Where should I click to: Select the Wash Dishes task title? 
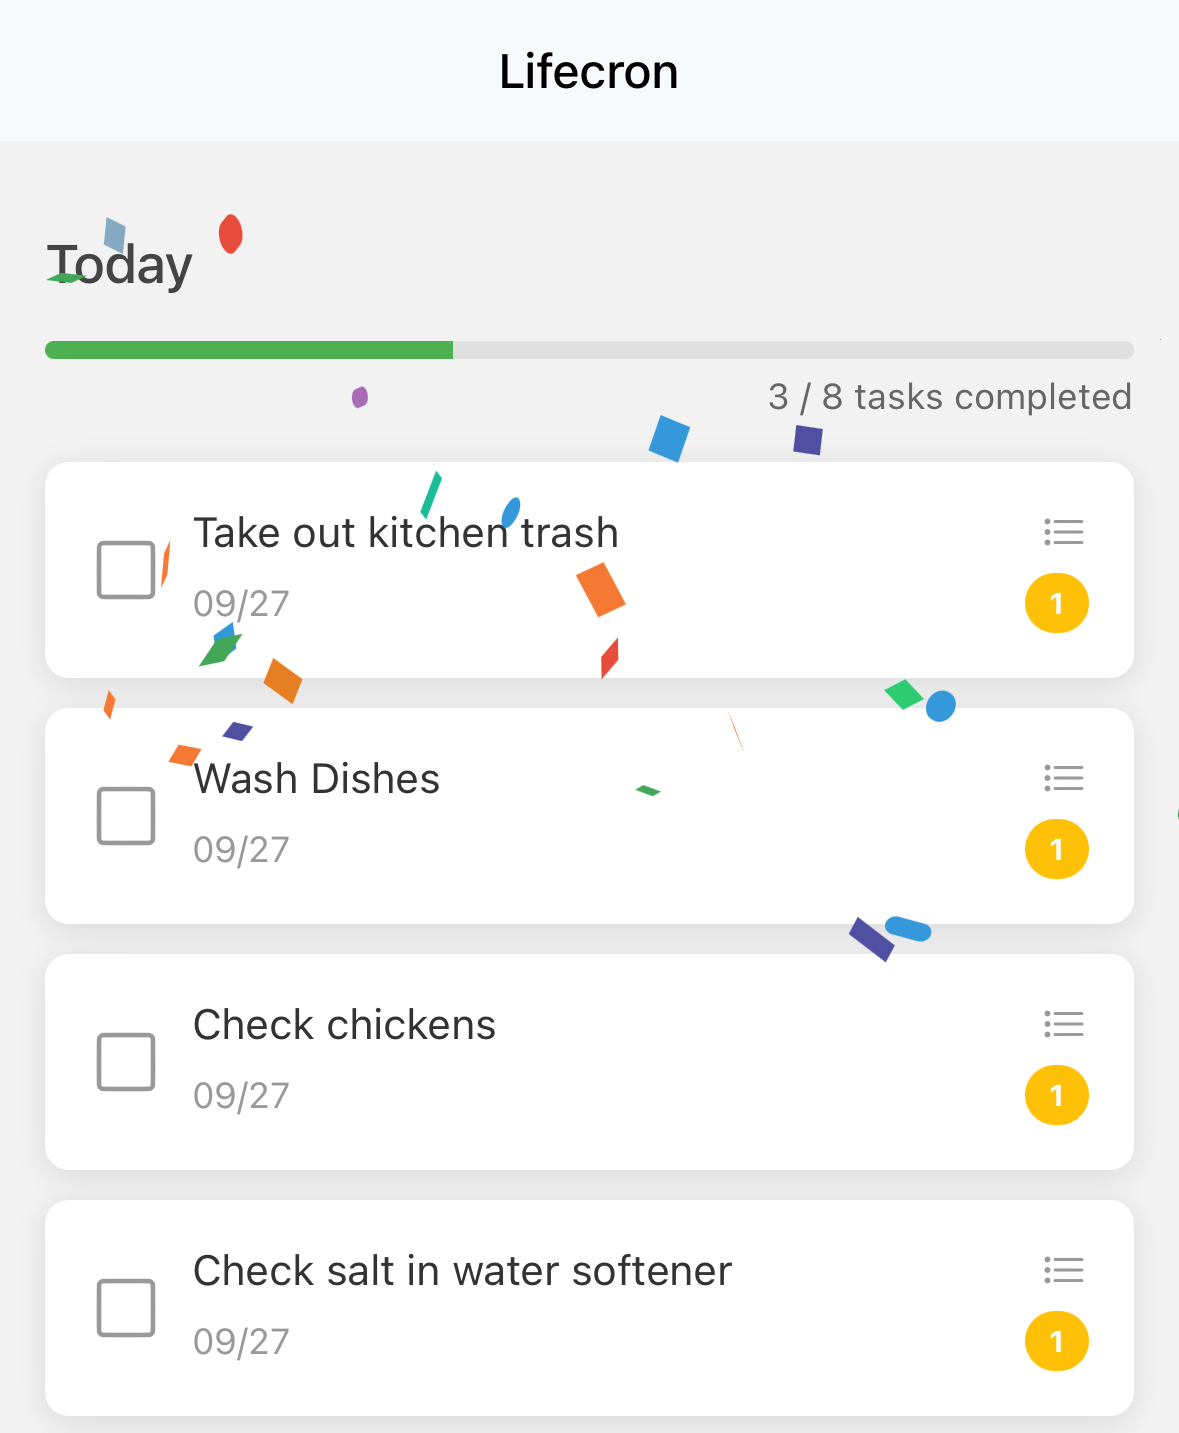click(316, 779)
